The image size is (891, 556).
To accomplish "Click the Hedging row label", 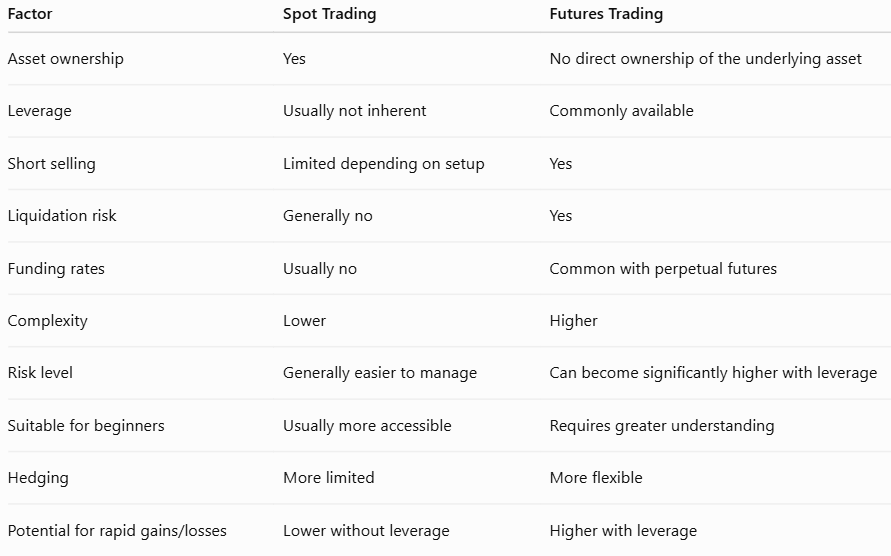I will click(x=38, y=478).
